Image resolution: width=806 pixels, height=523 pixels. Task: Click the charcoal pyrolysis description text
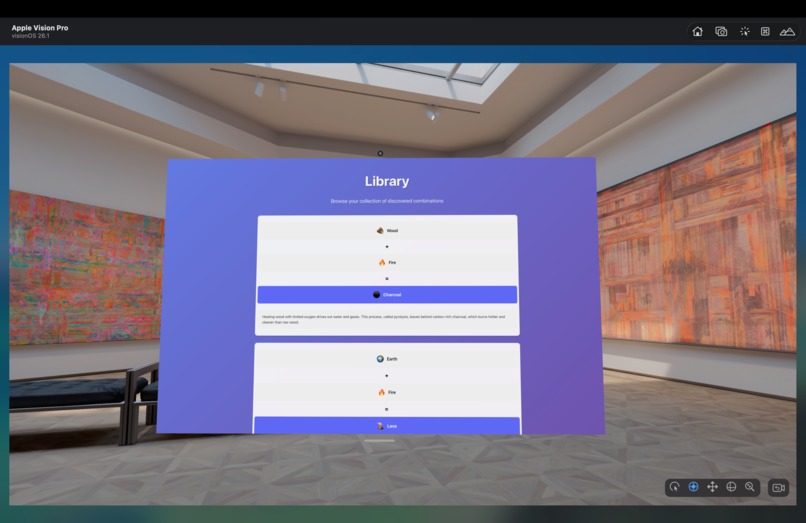click(383, 319)
